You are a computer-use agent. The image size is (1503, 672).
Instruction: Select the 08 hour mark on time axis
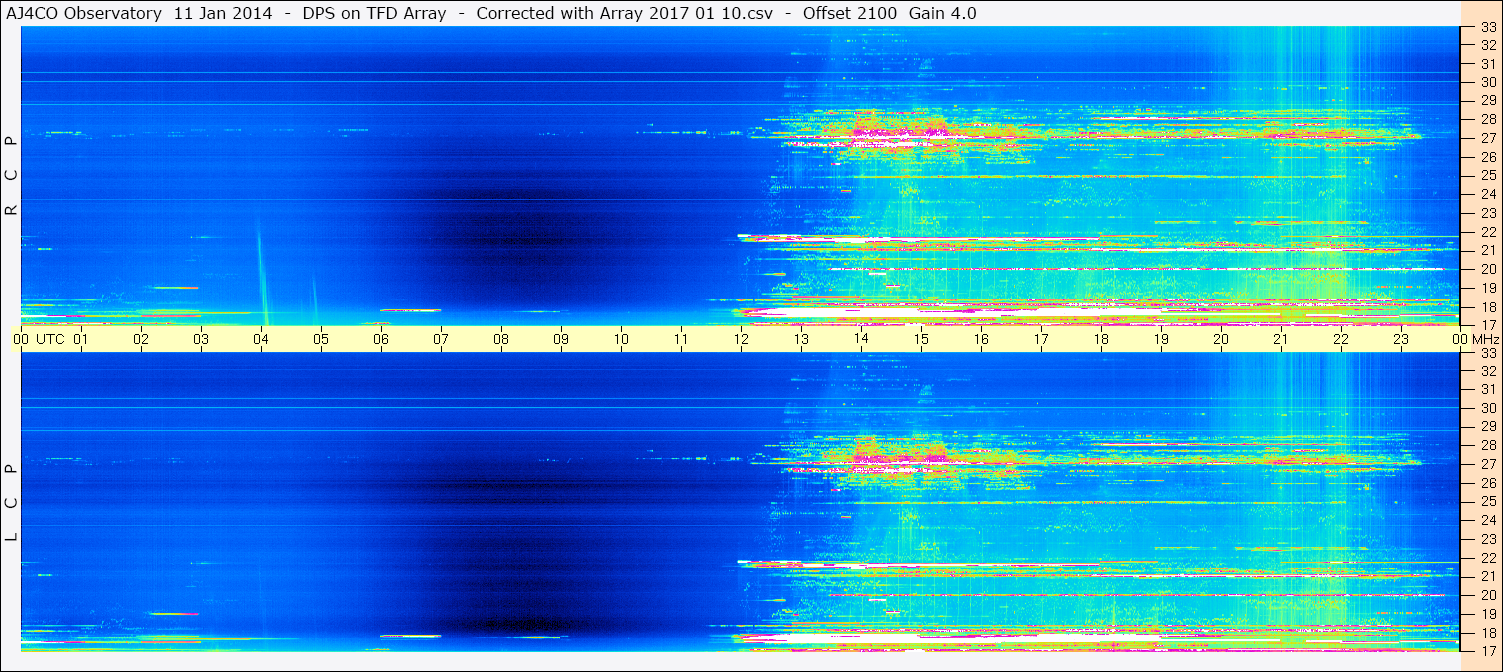tap(501, 339)
